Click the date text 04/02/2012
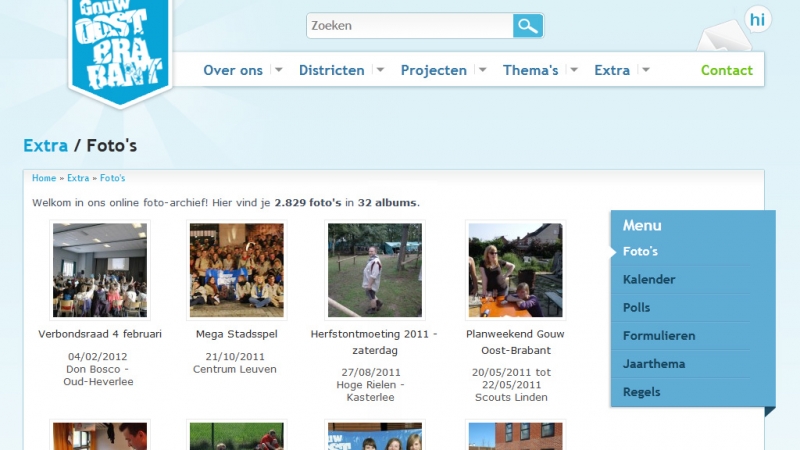 tap(97, 357)
